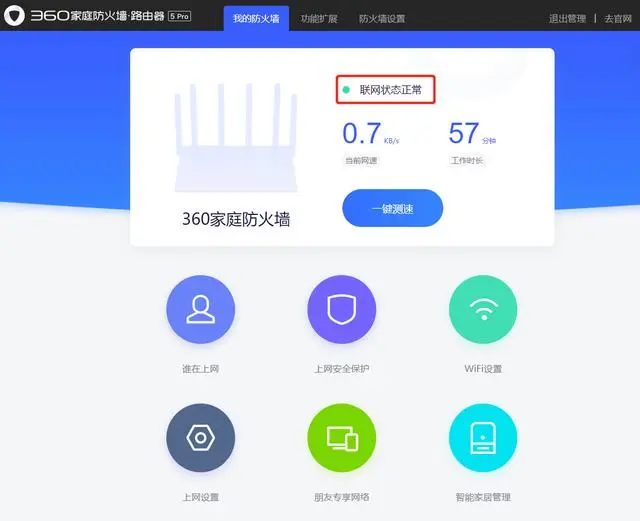Select the 联网状态正常 status text
Viewport: 640px width, 521px height.
[391, 90]
